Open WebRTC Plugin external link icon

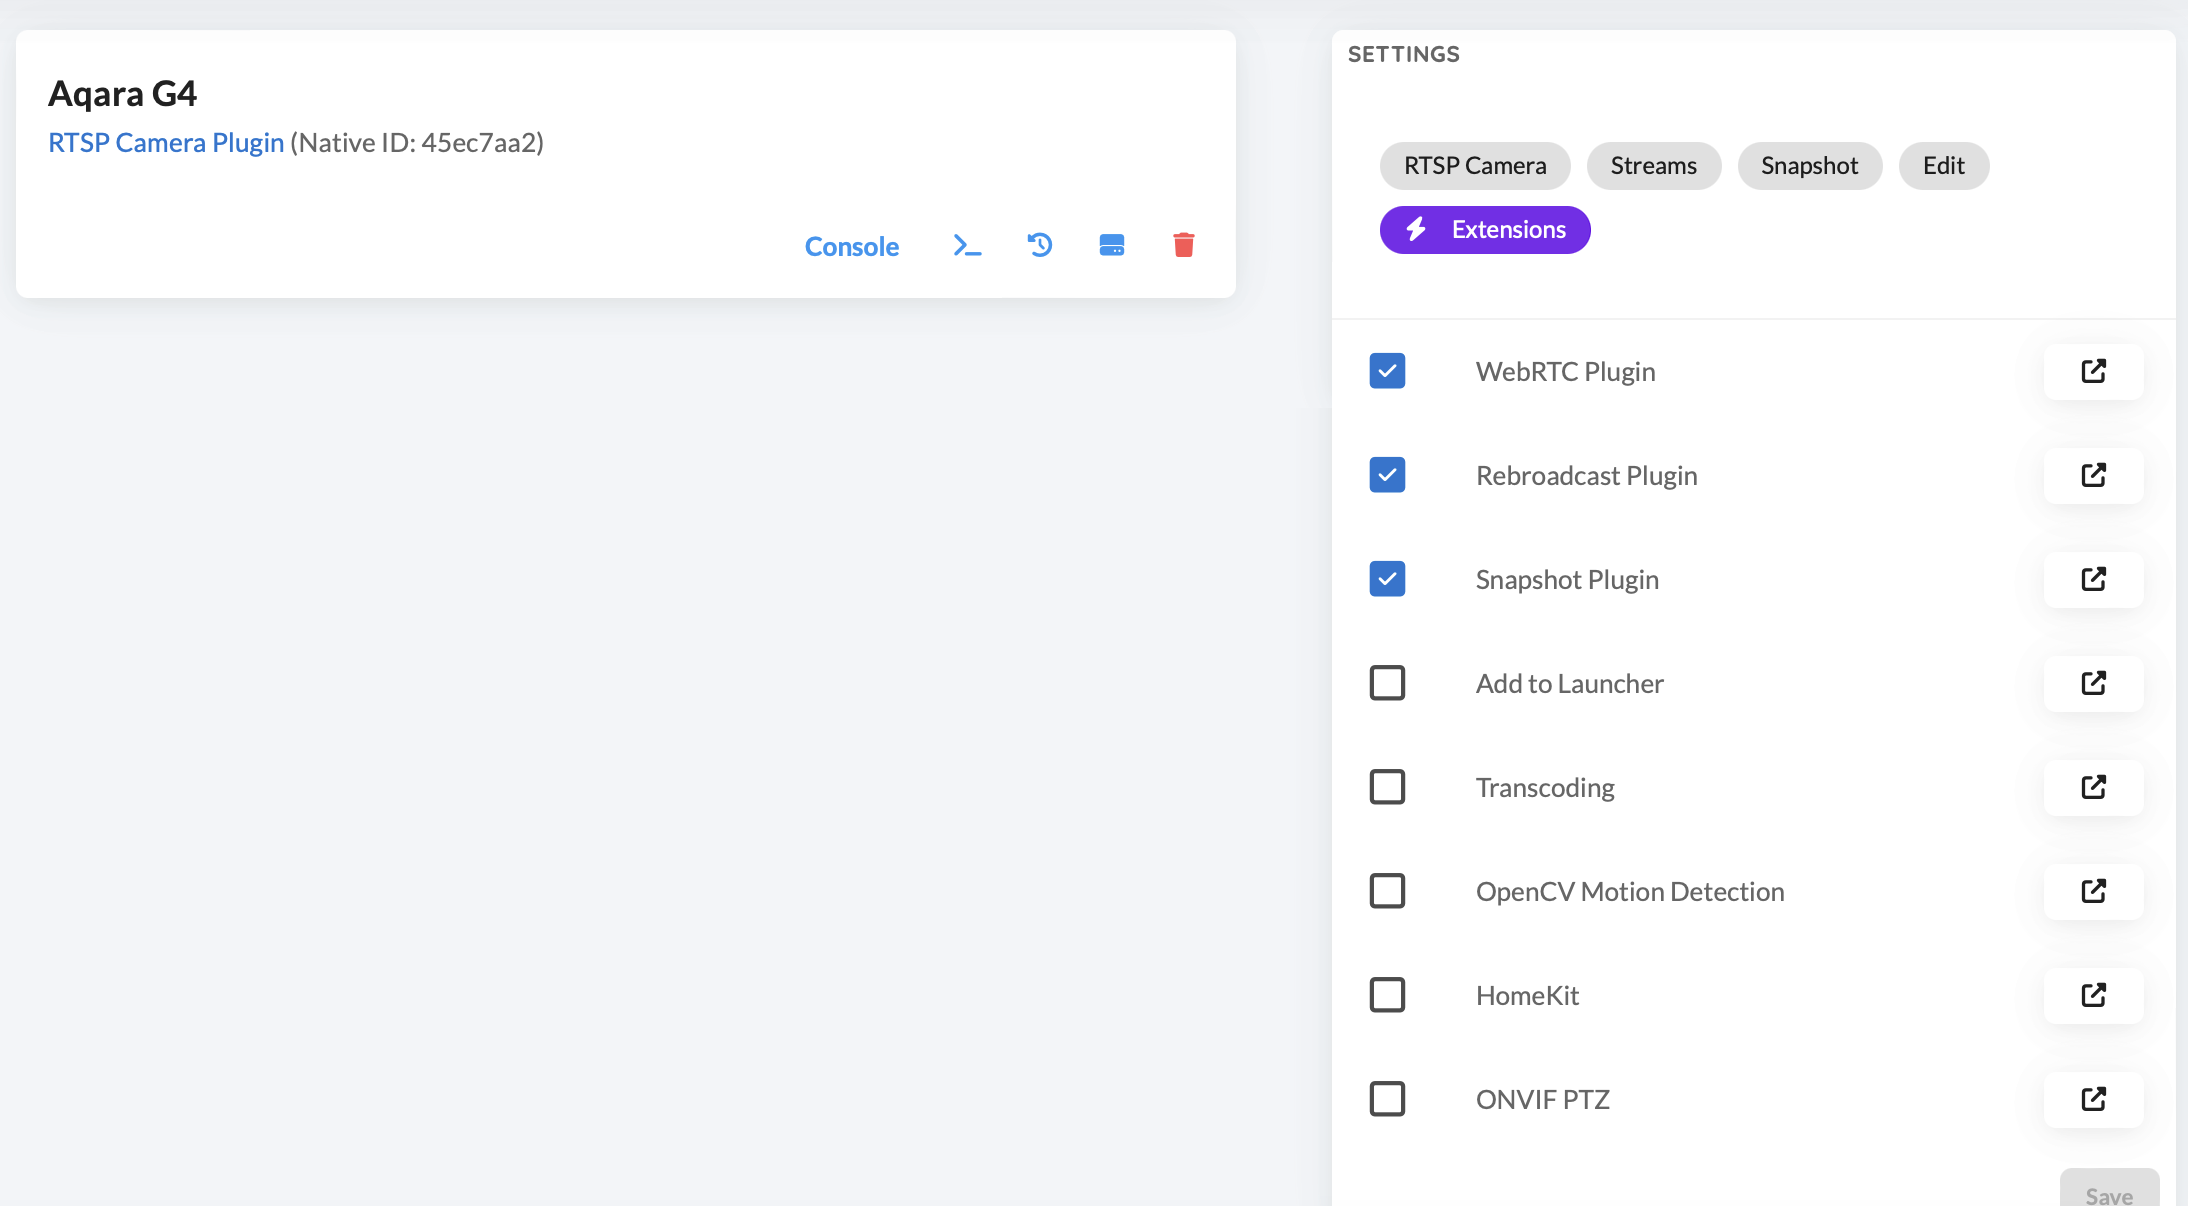click(2093, 372)
